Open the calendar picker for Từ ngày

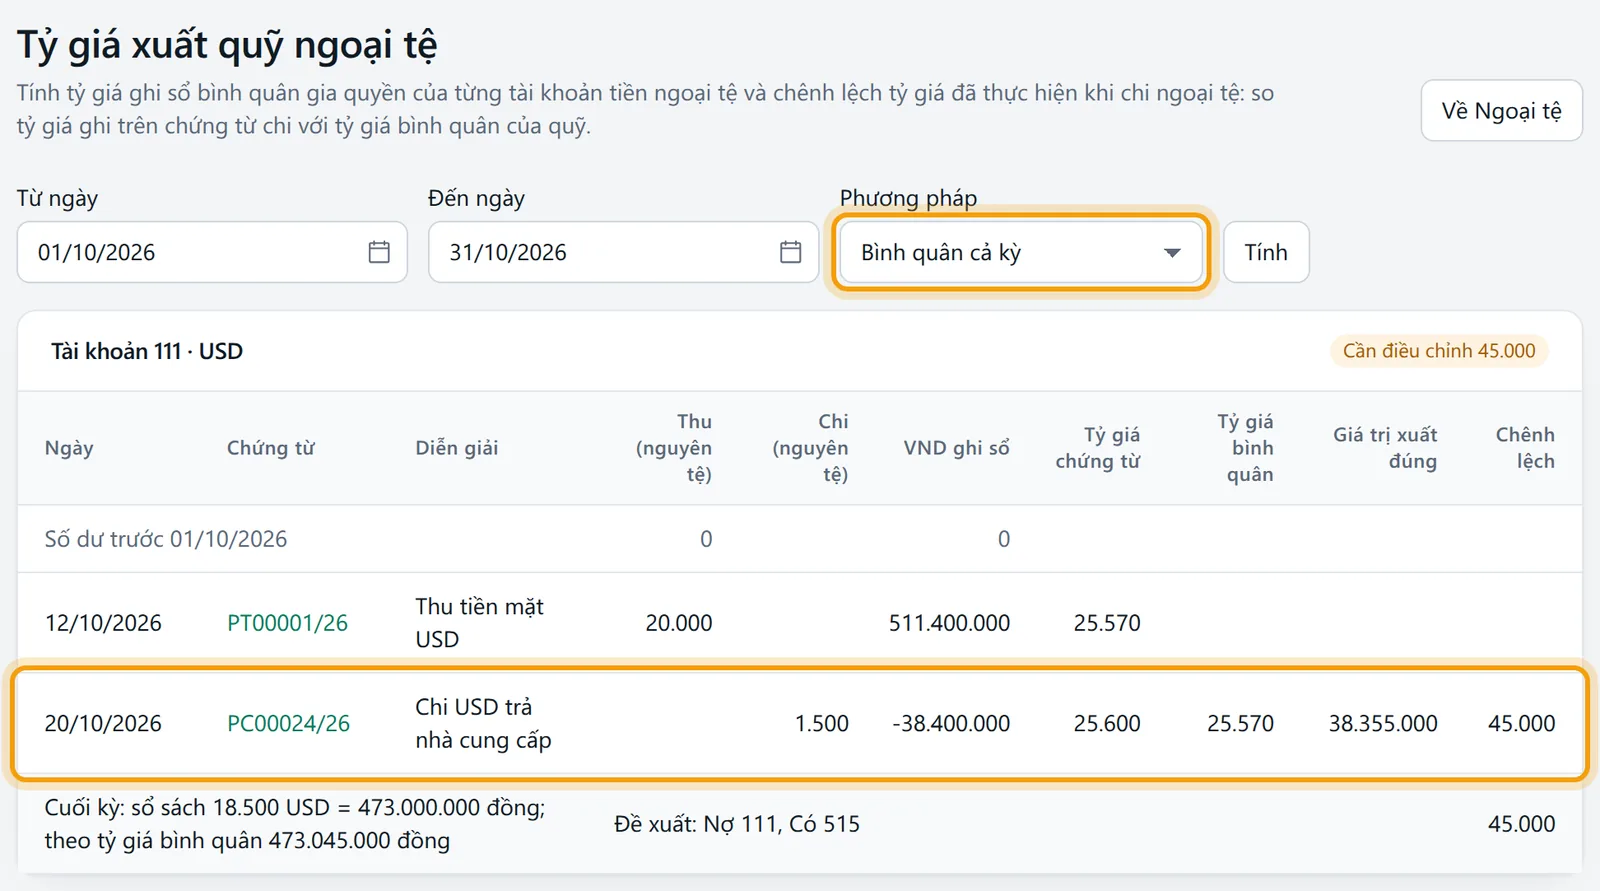pos(379,252)
